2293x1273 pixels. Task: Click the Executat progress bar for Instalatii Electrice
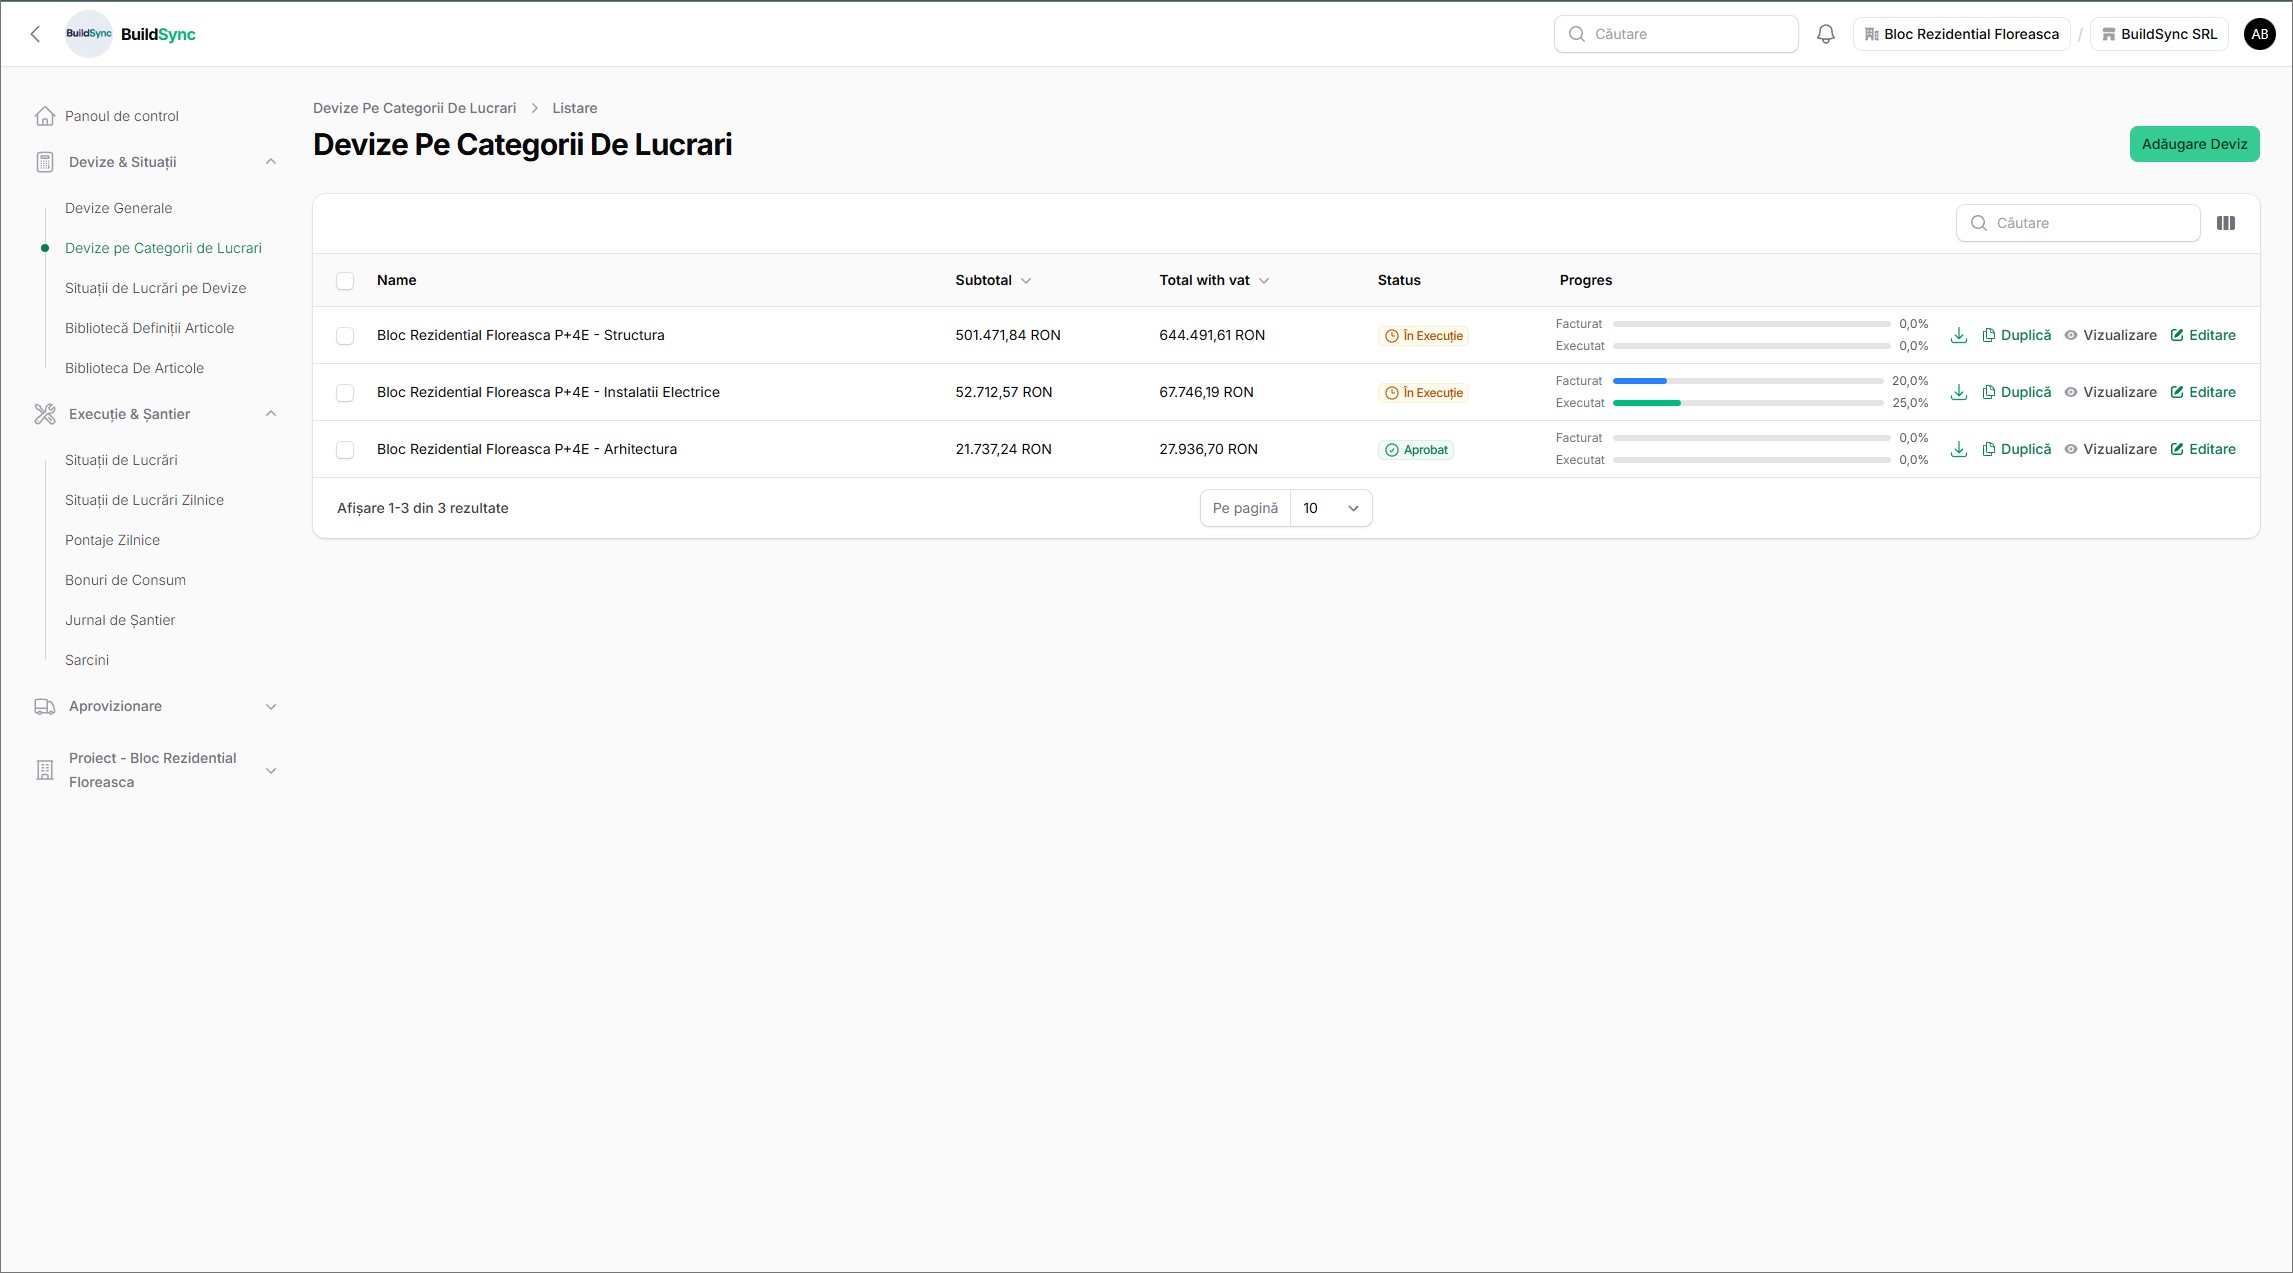click(1748, 402)
